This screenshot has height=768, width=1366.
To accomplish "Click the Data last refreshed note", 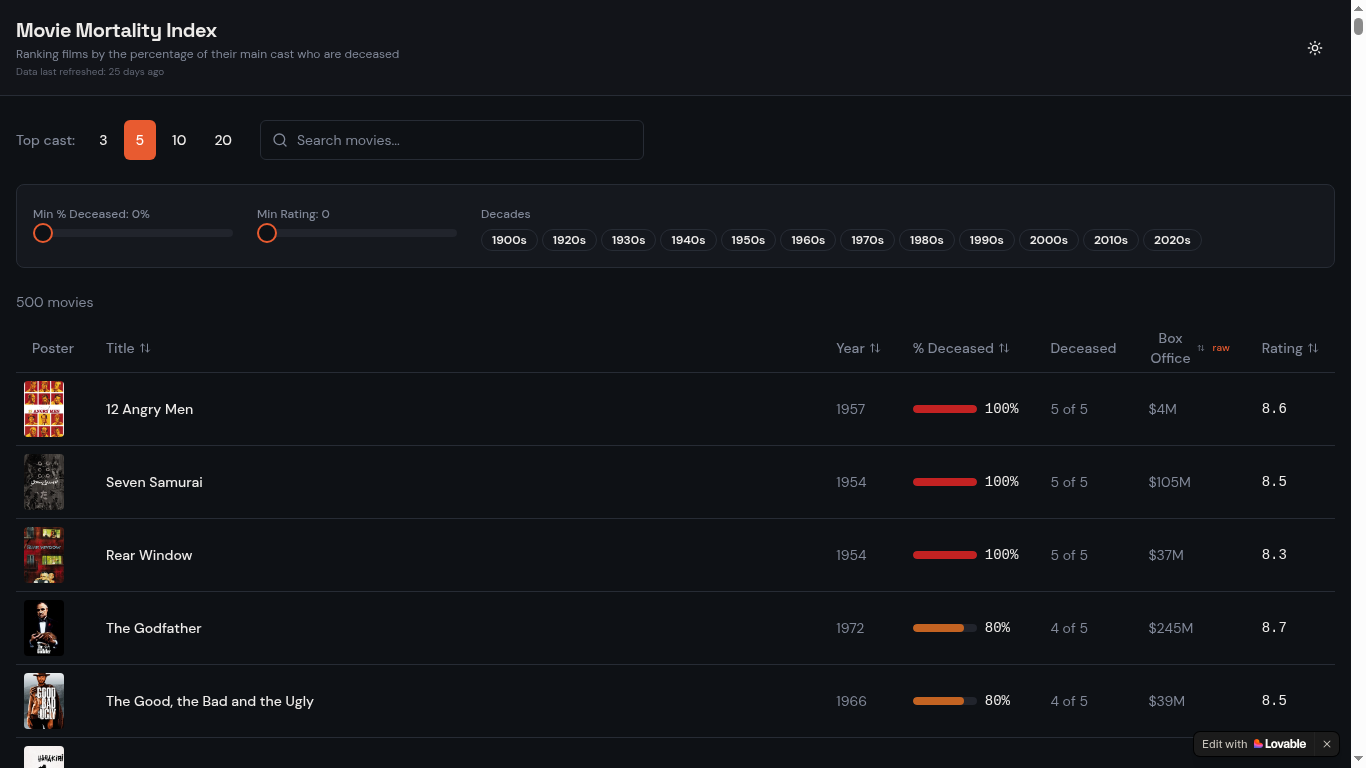I will 90,72.
